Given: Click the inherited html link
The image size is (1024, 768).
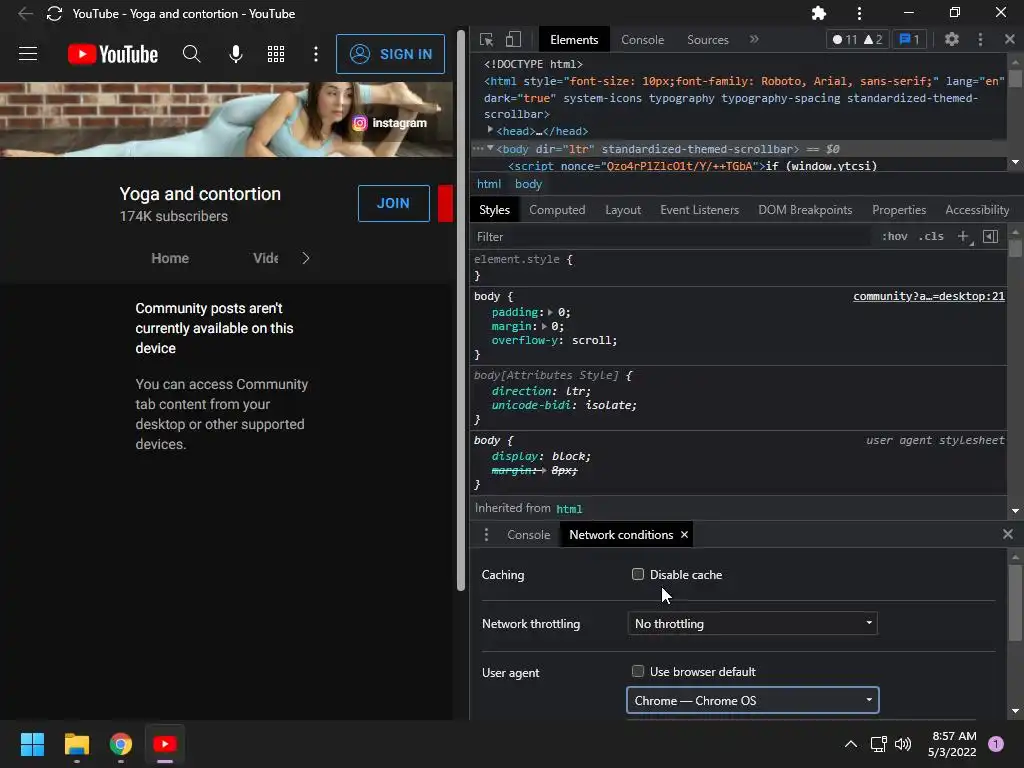Looking at the screenshot, I should point(569,509).
